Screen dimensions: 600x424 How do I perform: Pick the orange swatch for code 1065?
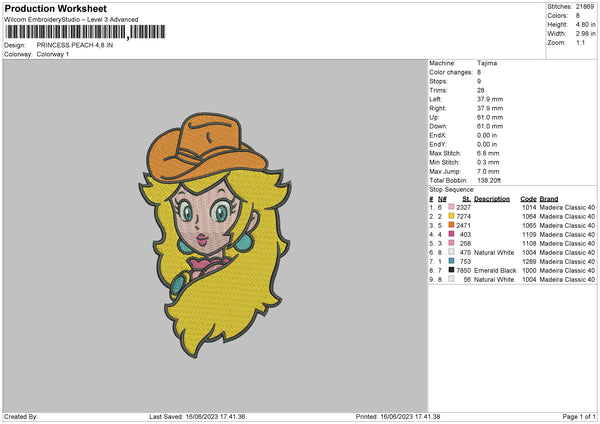(x=452, y=226)
